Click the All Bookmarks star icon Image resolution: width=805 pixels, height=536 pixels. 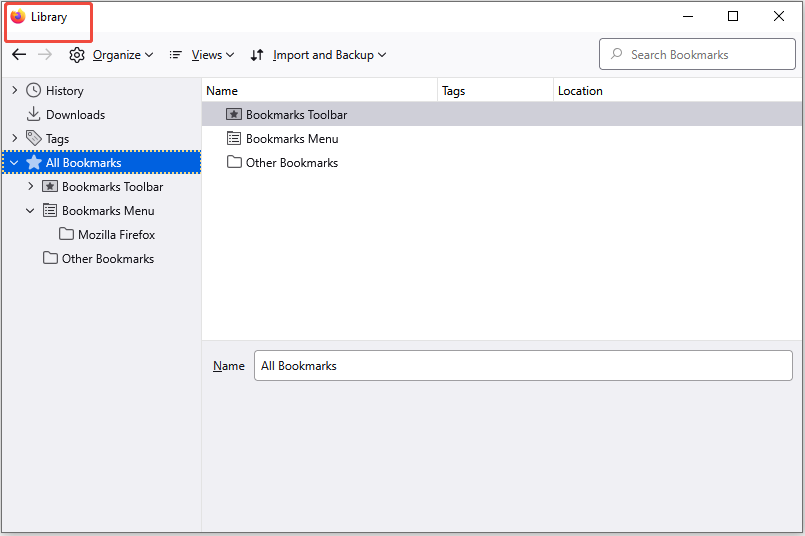pyautogui.click(x=33, y=162)
